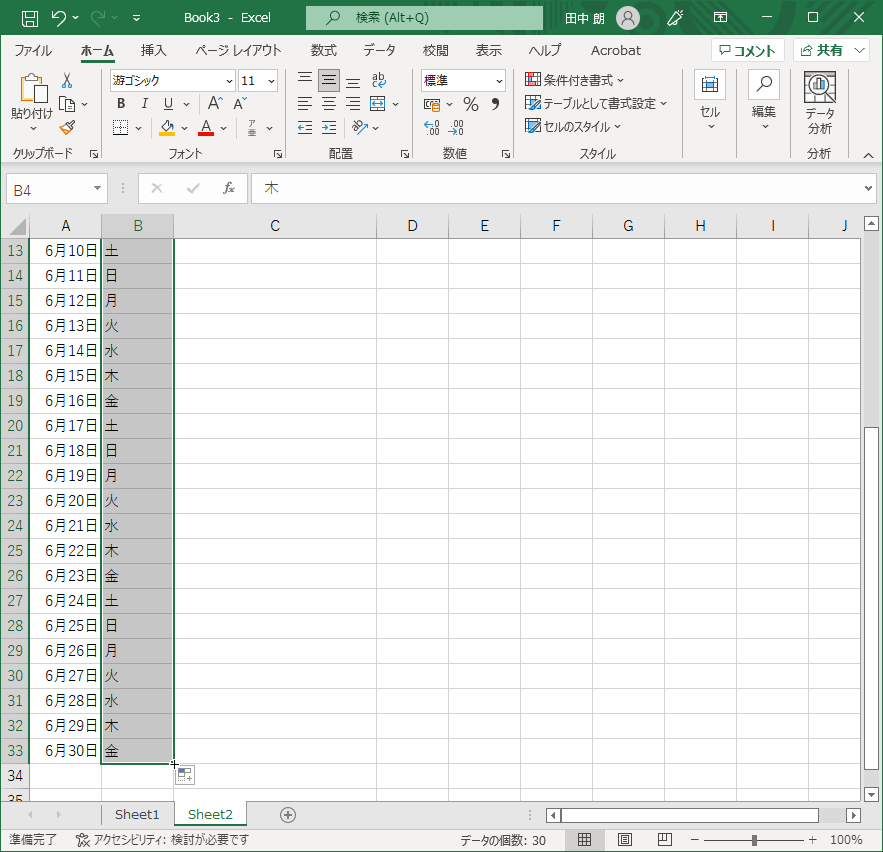Switch to the 数式 ribbon tab
883x852 pixels.
[324, 50]
